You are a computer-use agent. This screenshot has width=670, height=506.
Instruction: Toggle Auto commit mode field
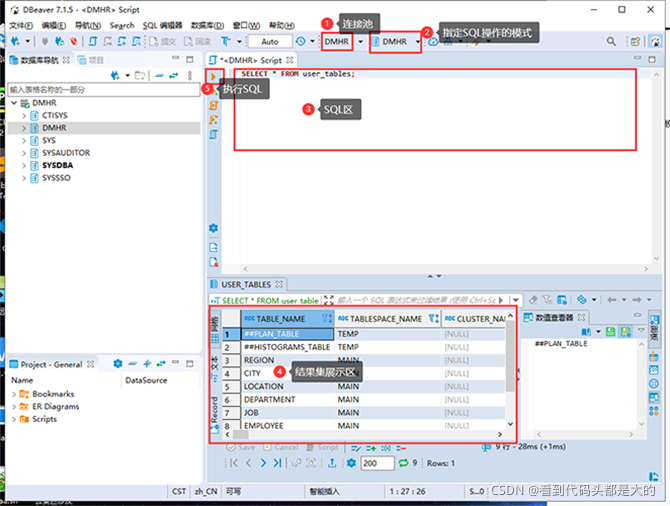270,41
